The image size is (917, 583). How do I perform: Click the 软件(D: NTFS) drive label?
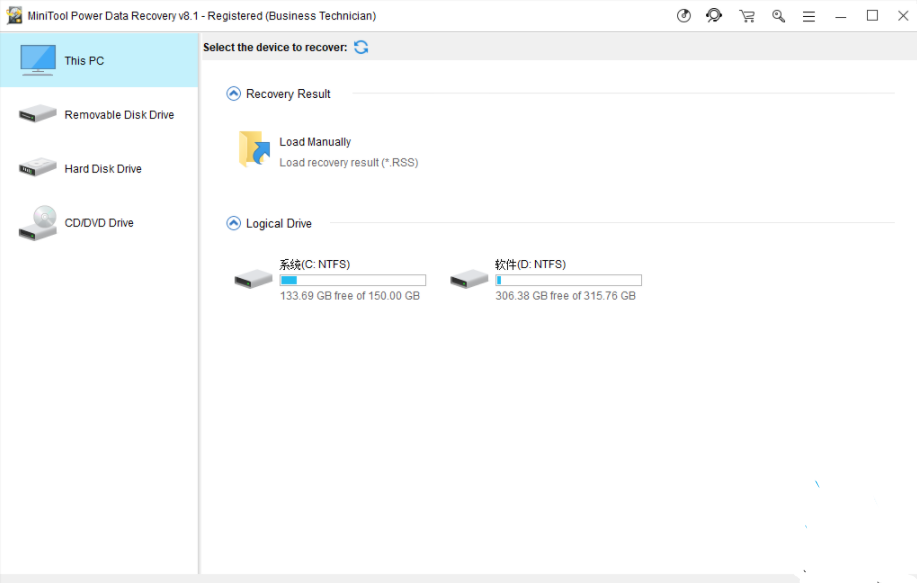pos(530,264)
